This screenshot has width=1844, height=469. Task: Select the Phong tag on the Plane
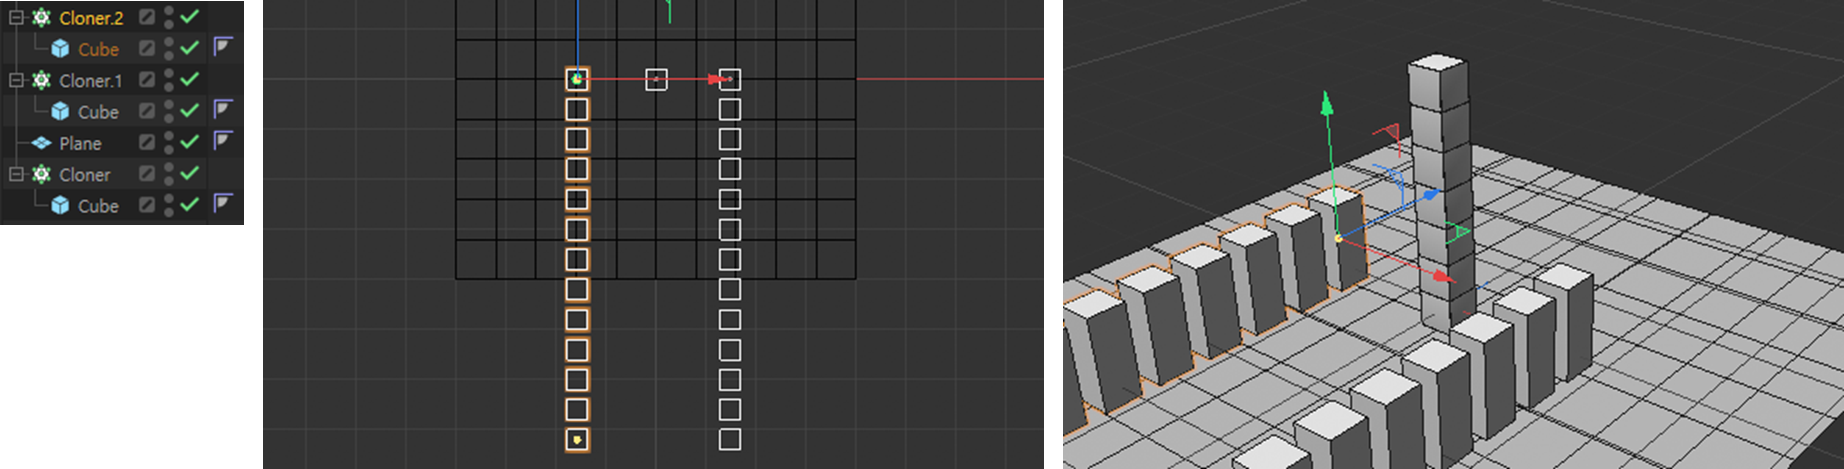pos(223,140)
